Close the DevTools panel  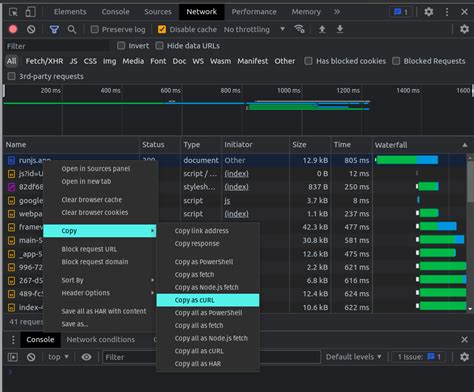[x=464, y=12]
